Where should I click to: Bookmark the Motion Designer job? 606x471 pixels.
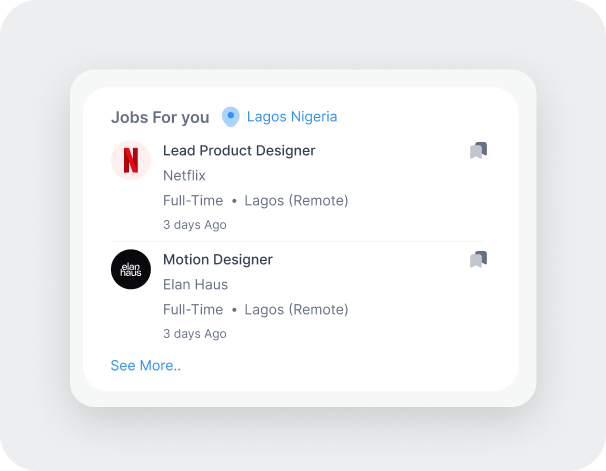click(x=478, y=259)
